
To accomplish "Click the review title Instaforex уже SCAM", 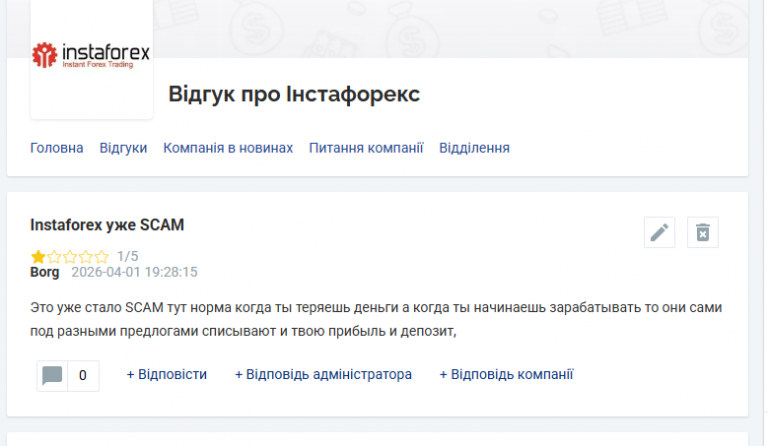I will coord(107,225).
